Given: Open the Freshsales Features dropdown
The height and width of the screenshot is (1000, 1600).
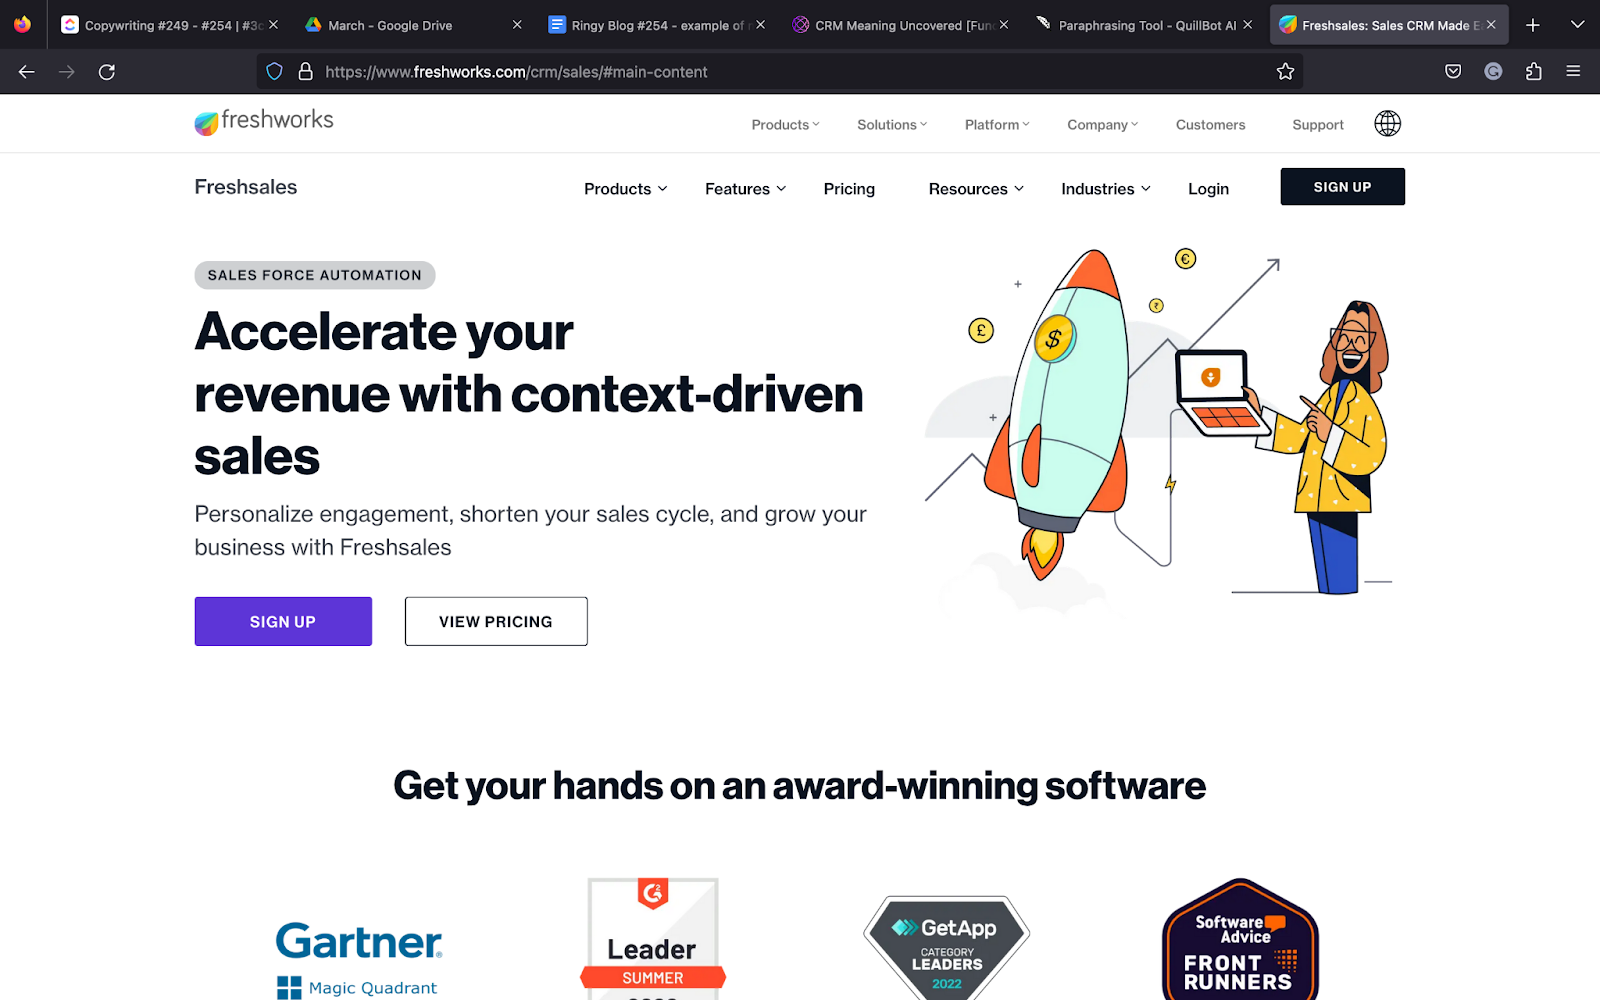Looking at the screenshot, I should (746, 189).
